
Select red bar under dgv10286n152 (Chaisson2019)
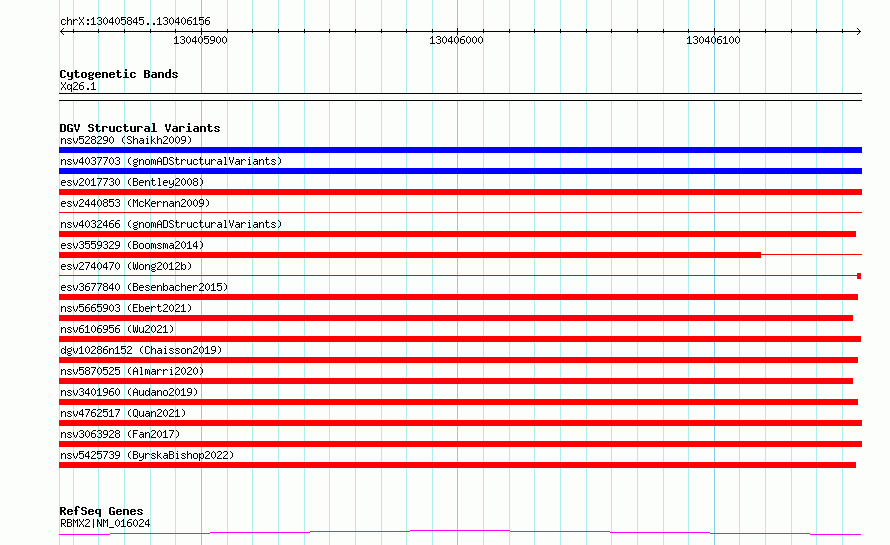tap(459, 360)
